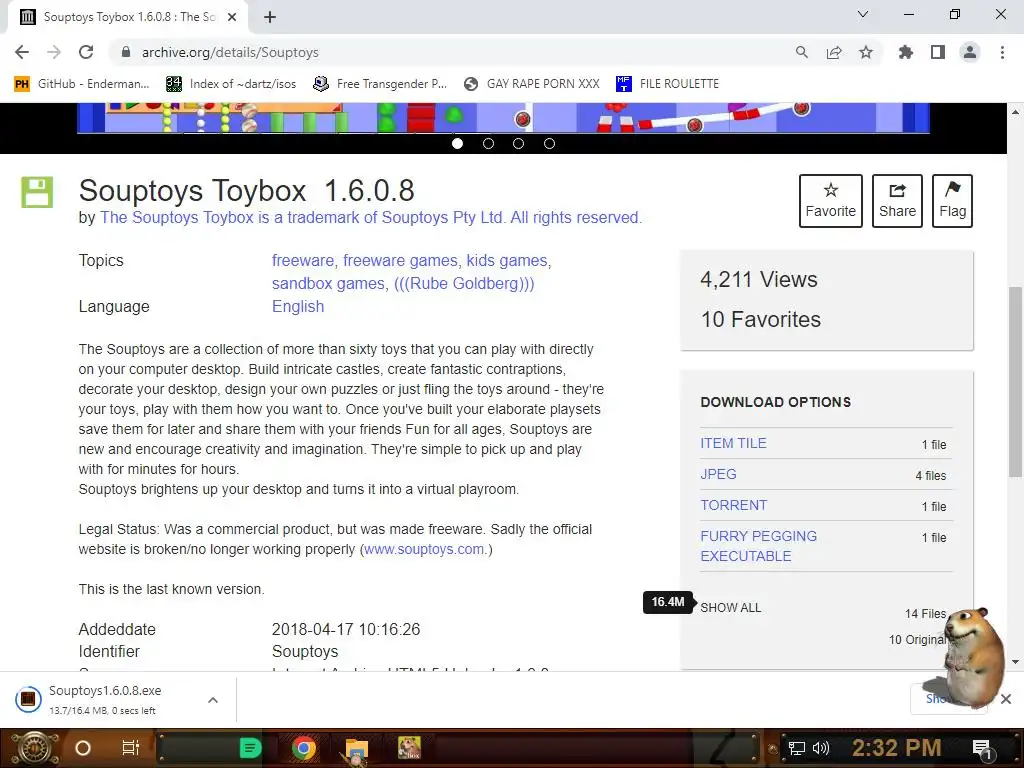Open the address bar zoom search icon
Viewport: 1024px width, 768px height.
tap(801, 52)
